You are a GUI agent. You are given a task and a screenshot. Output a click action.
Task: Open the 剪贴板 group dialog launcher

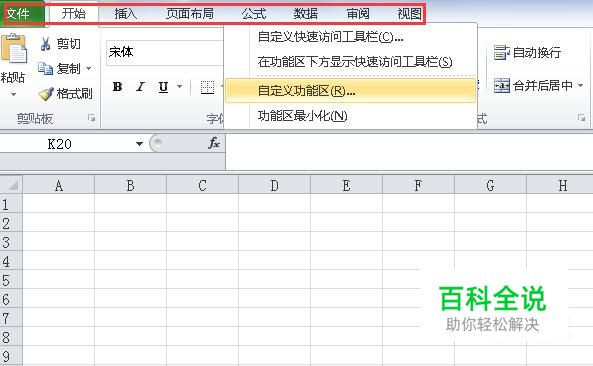click(x=92, y=118)
